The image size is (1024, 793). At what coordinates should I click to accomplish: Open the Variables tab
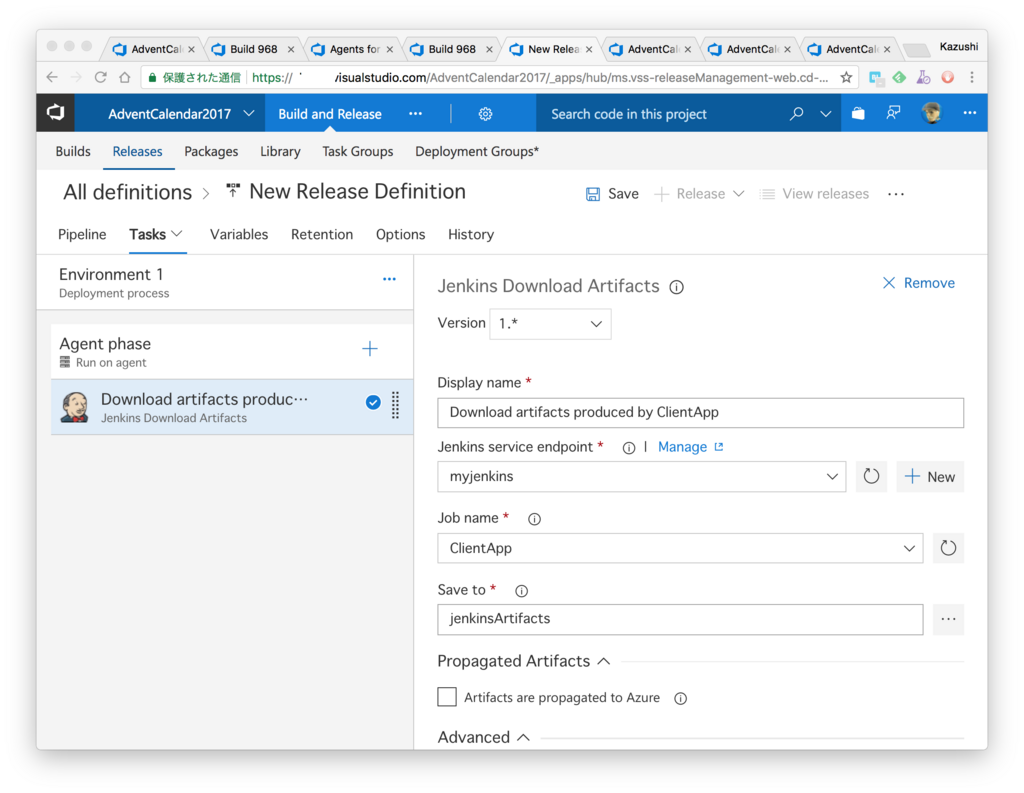point(238,235)
